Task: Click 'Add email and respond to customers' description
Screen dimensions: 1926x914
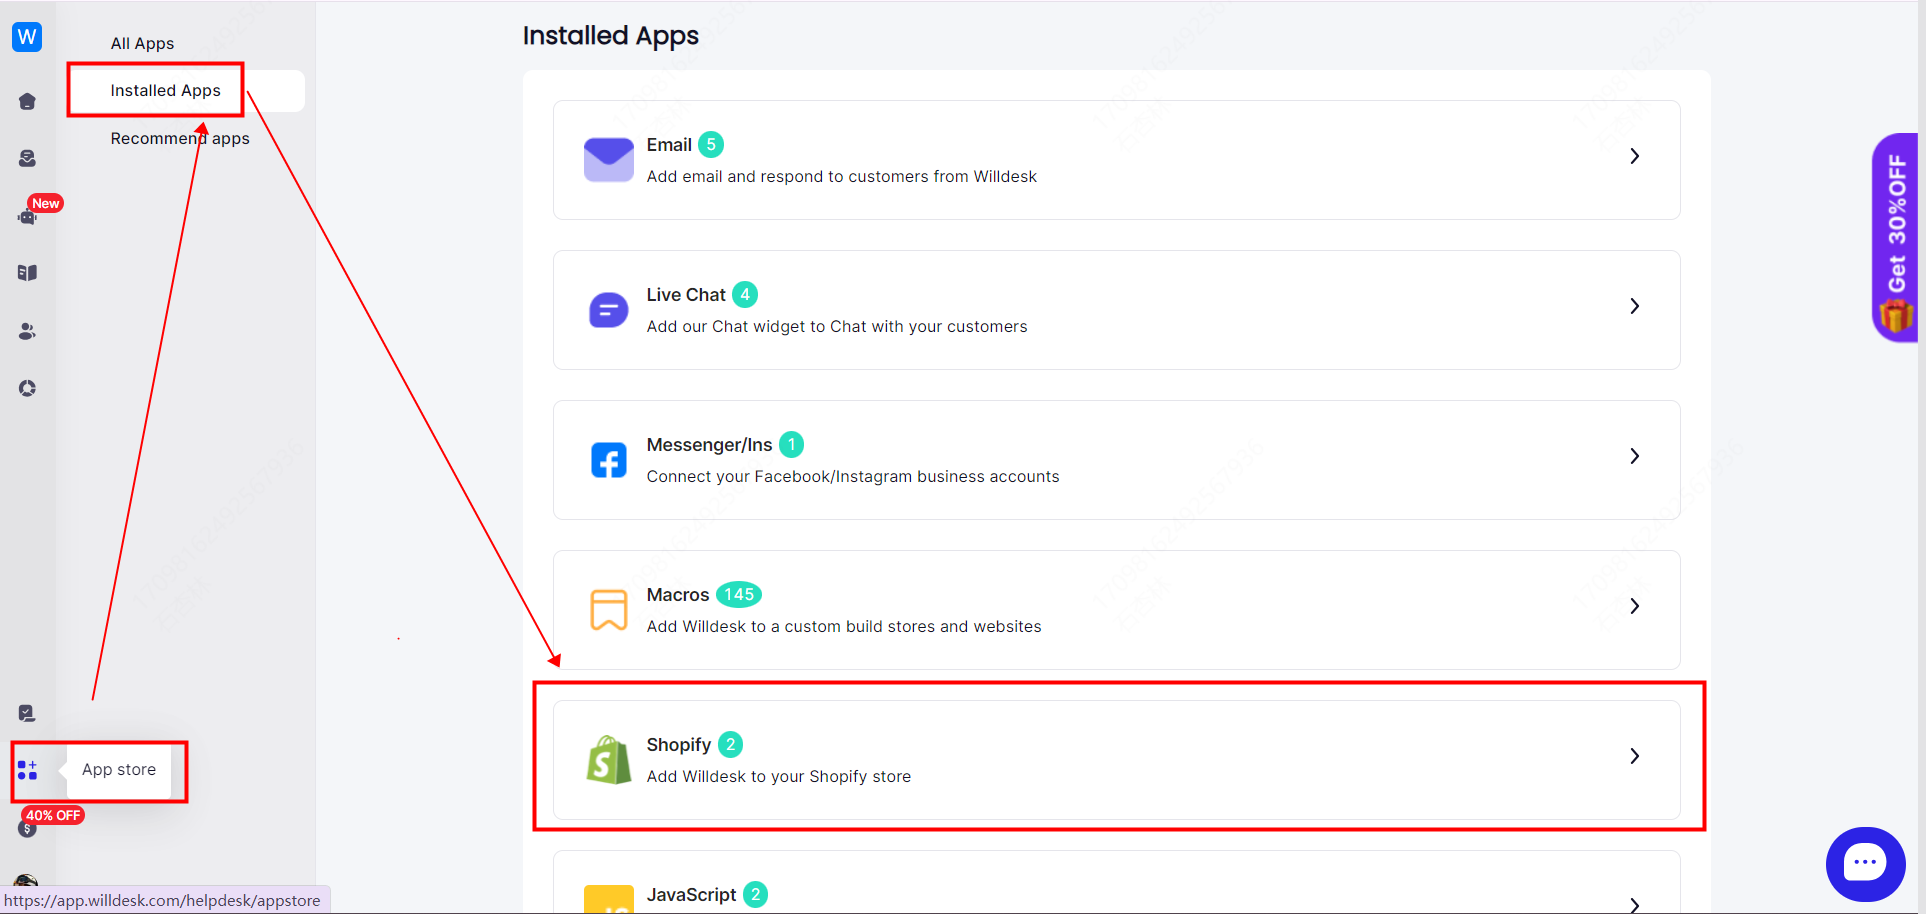Action: pyautogui.click(x=842, y=176)
